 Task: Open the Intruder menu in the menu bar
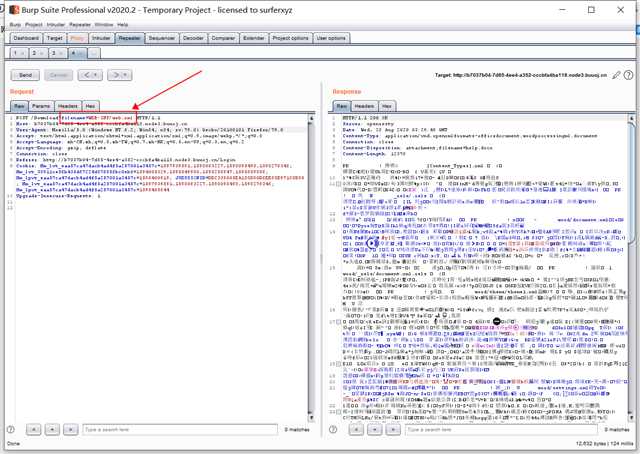point(56,24)
